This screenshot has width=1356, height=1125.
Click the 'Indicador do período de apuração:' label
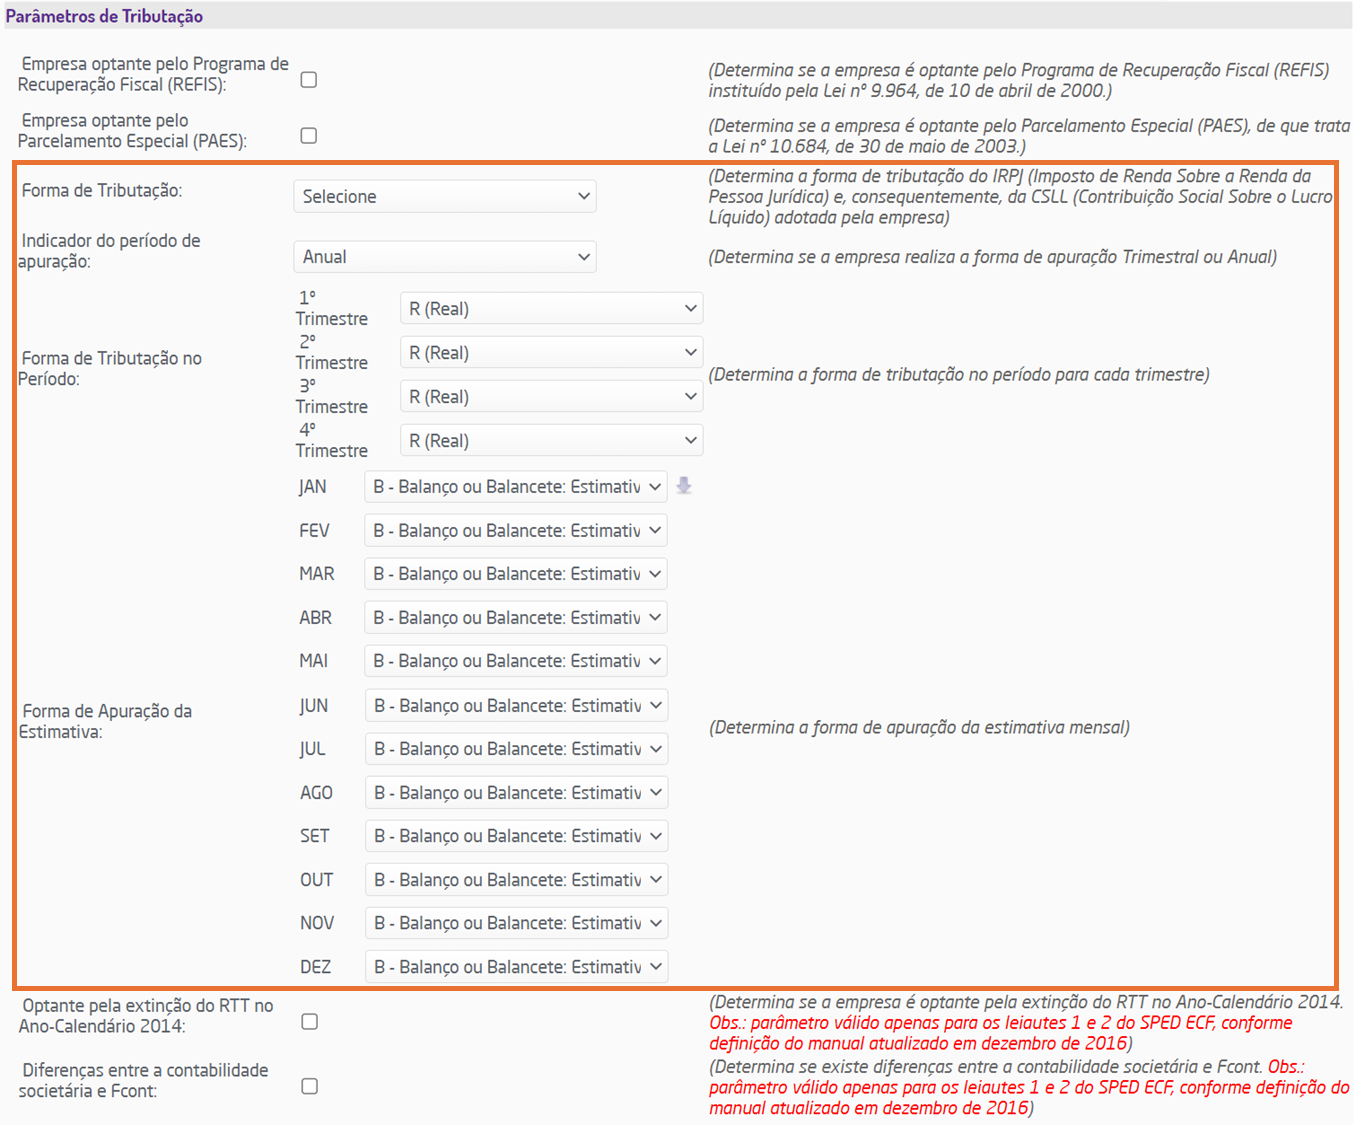110,251
